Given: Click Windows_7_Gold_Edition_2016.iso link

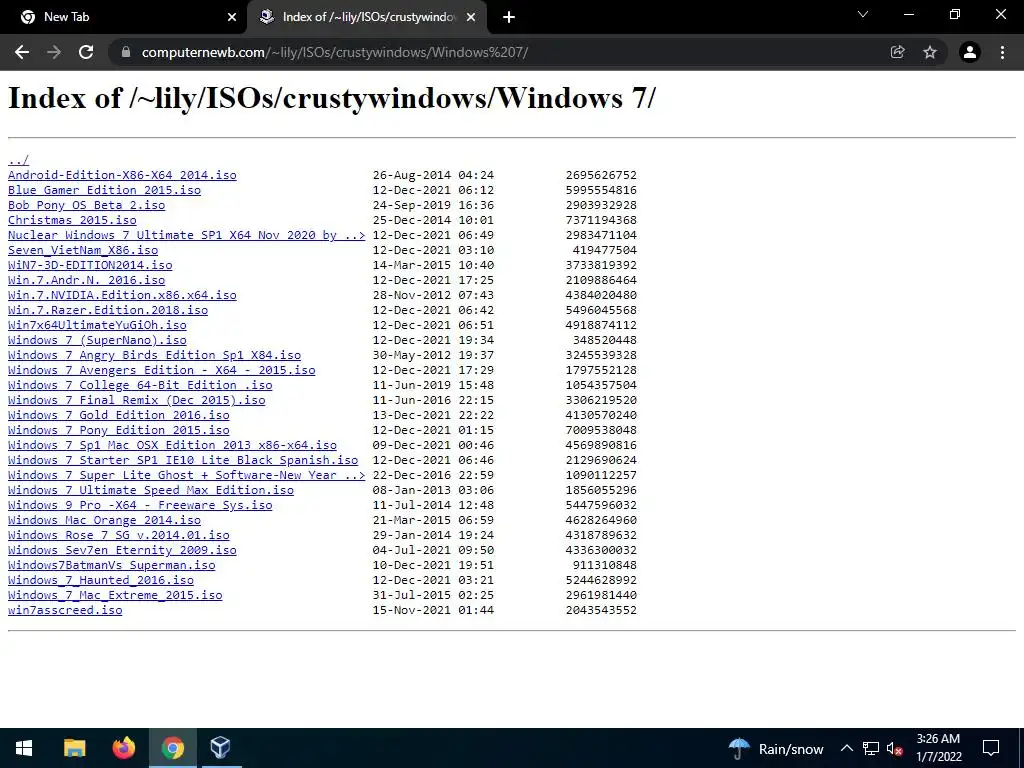Looking at the screenshot, I should (x=119, y=415).
